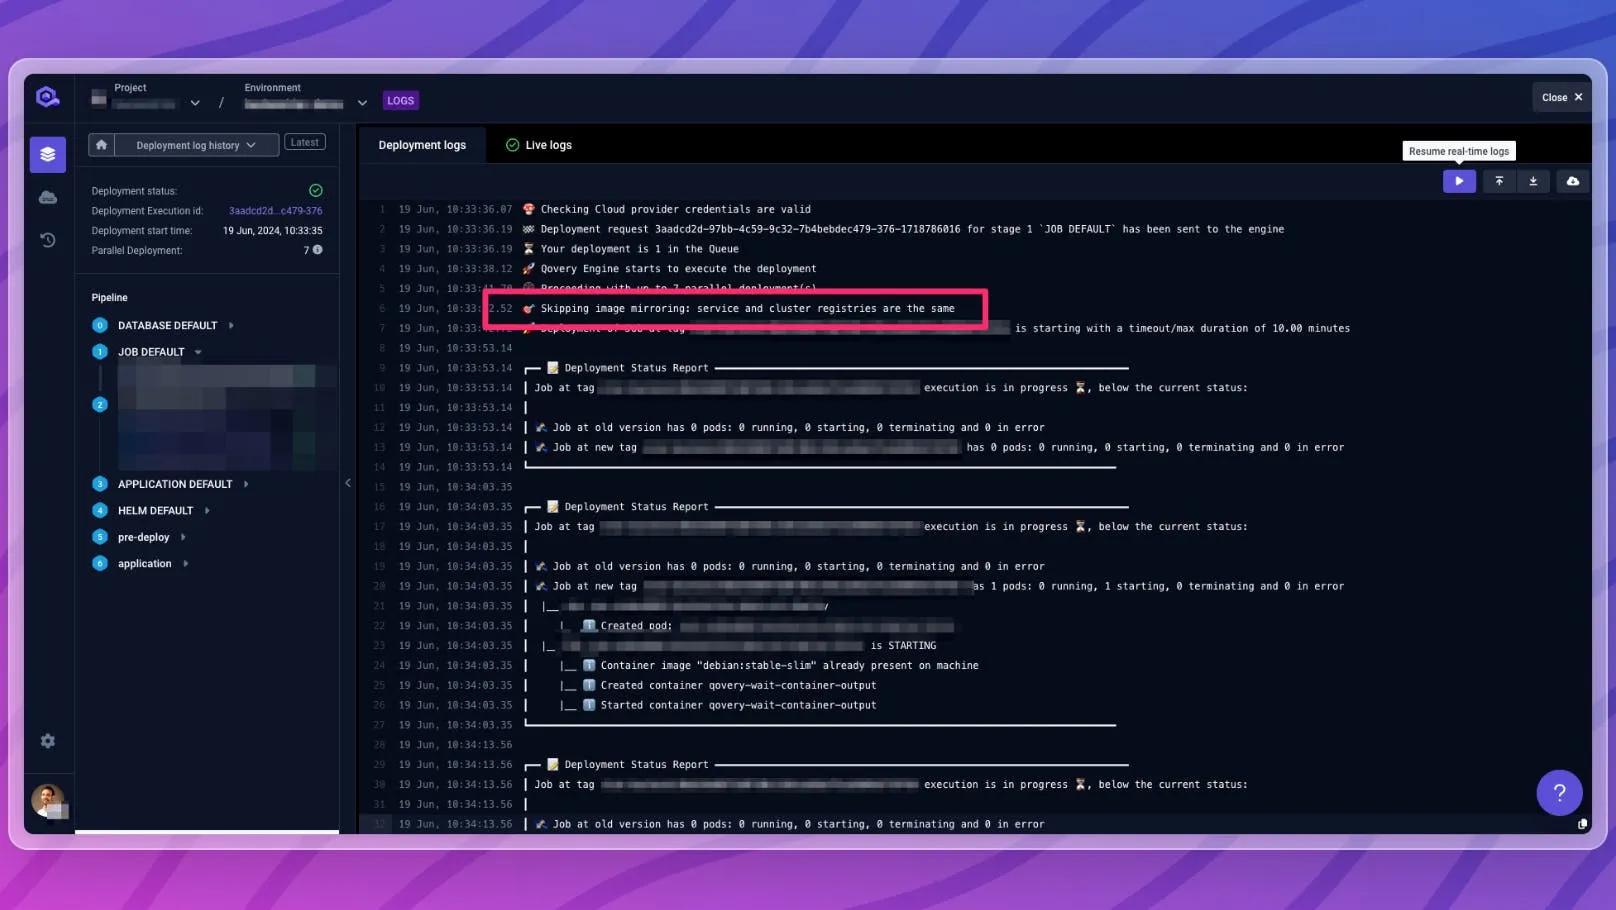Click the LOGS badge in breadcrumb
The width and height of the screenshot is (1616, 910).
coord(401,101)
